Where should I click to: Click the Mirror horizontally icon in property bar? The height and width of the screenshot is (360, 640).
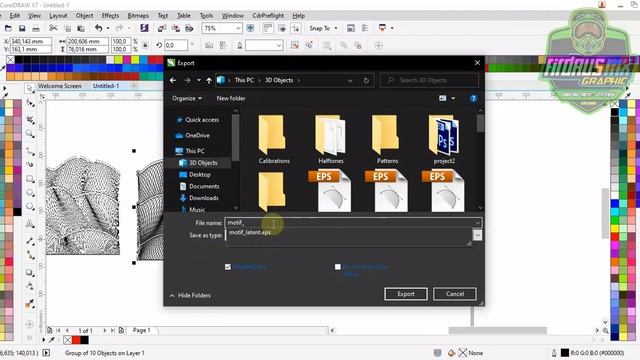(209, 45)
